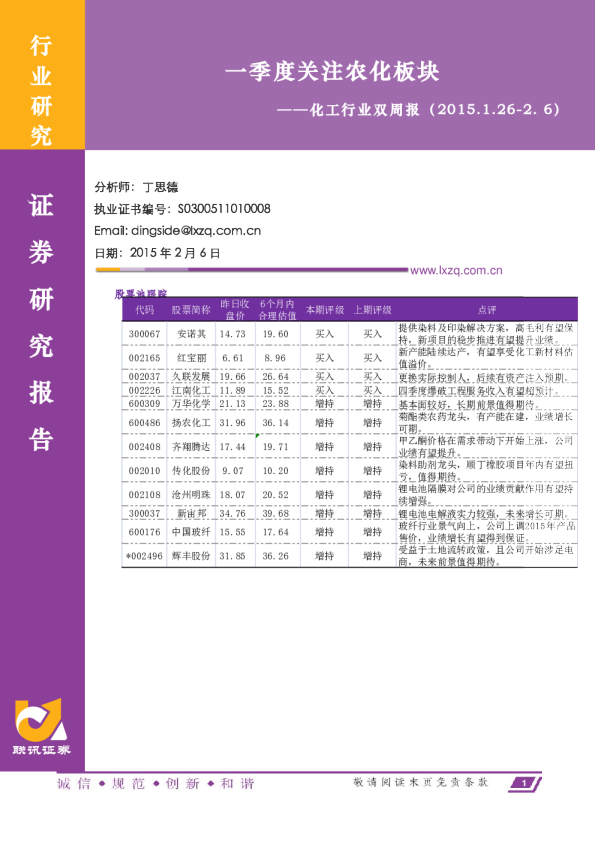Viewport: 595px width, 842px height.
Task: Click the 本期评级 column header
Action: 325,310
